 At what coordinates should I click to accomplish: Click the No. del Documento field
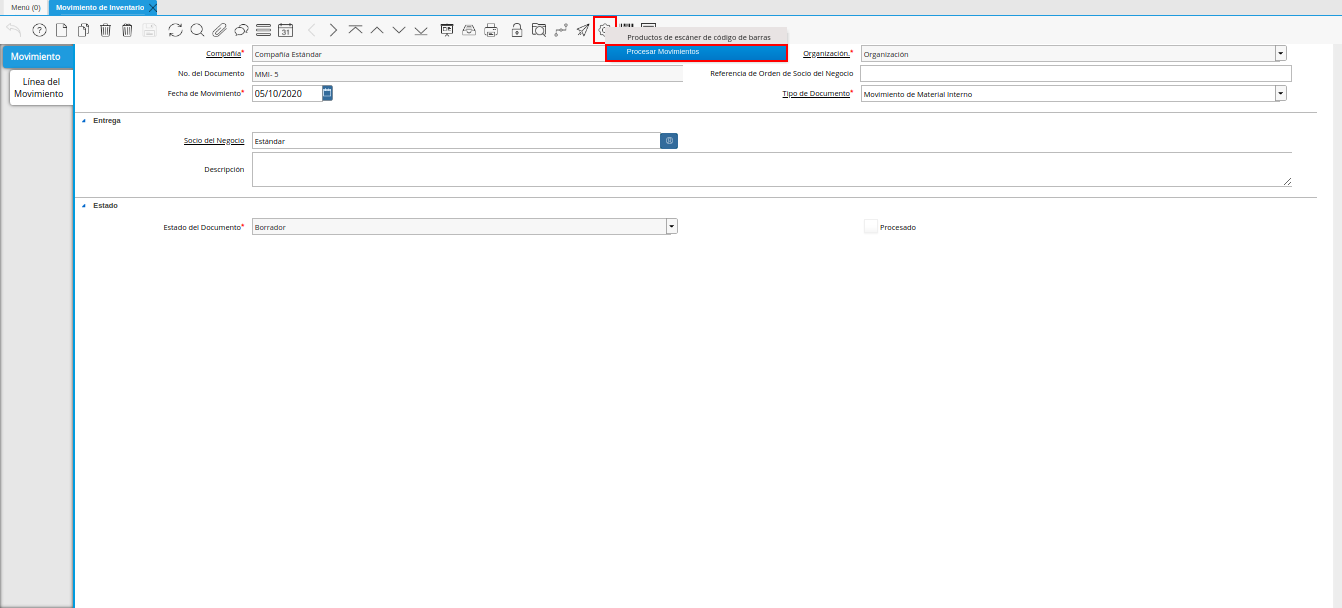point(467,73)
